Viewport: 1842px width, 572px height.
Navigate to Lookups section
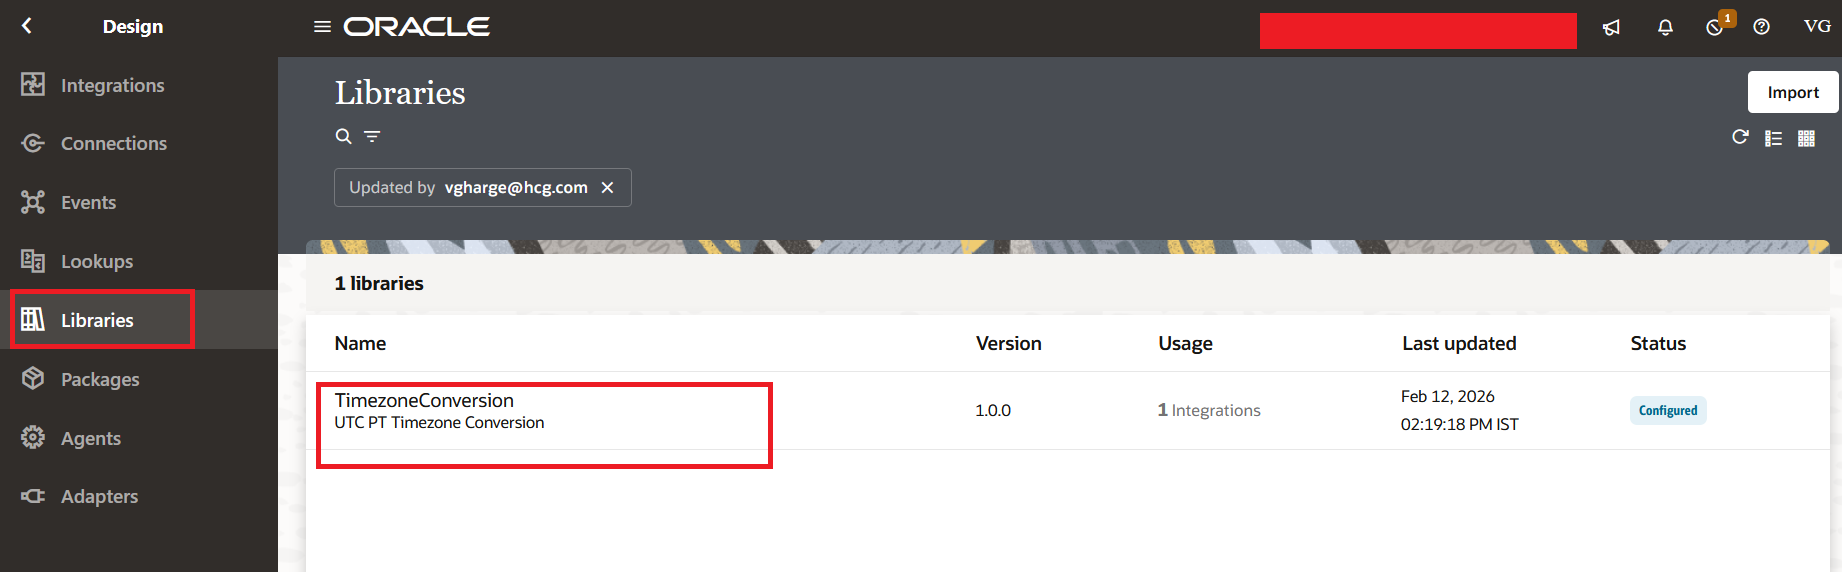(x=96, y=261)
